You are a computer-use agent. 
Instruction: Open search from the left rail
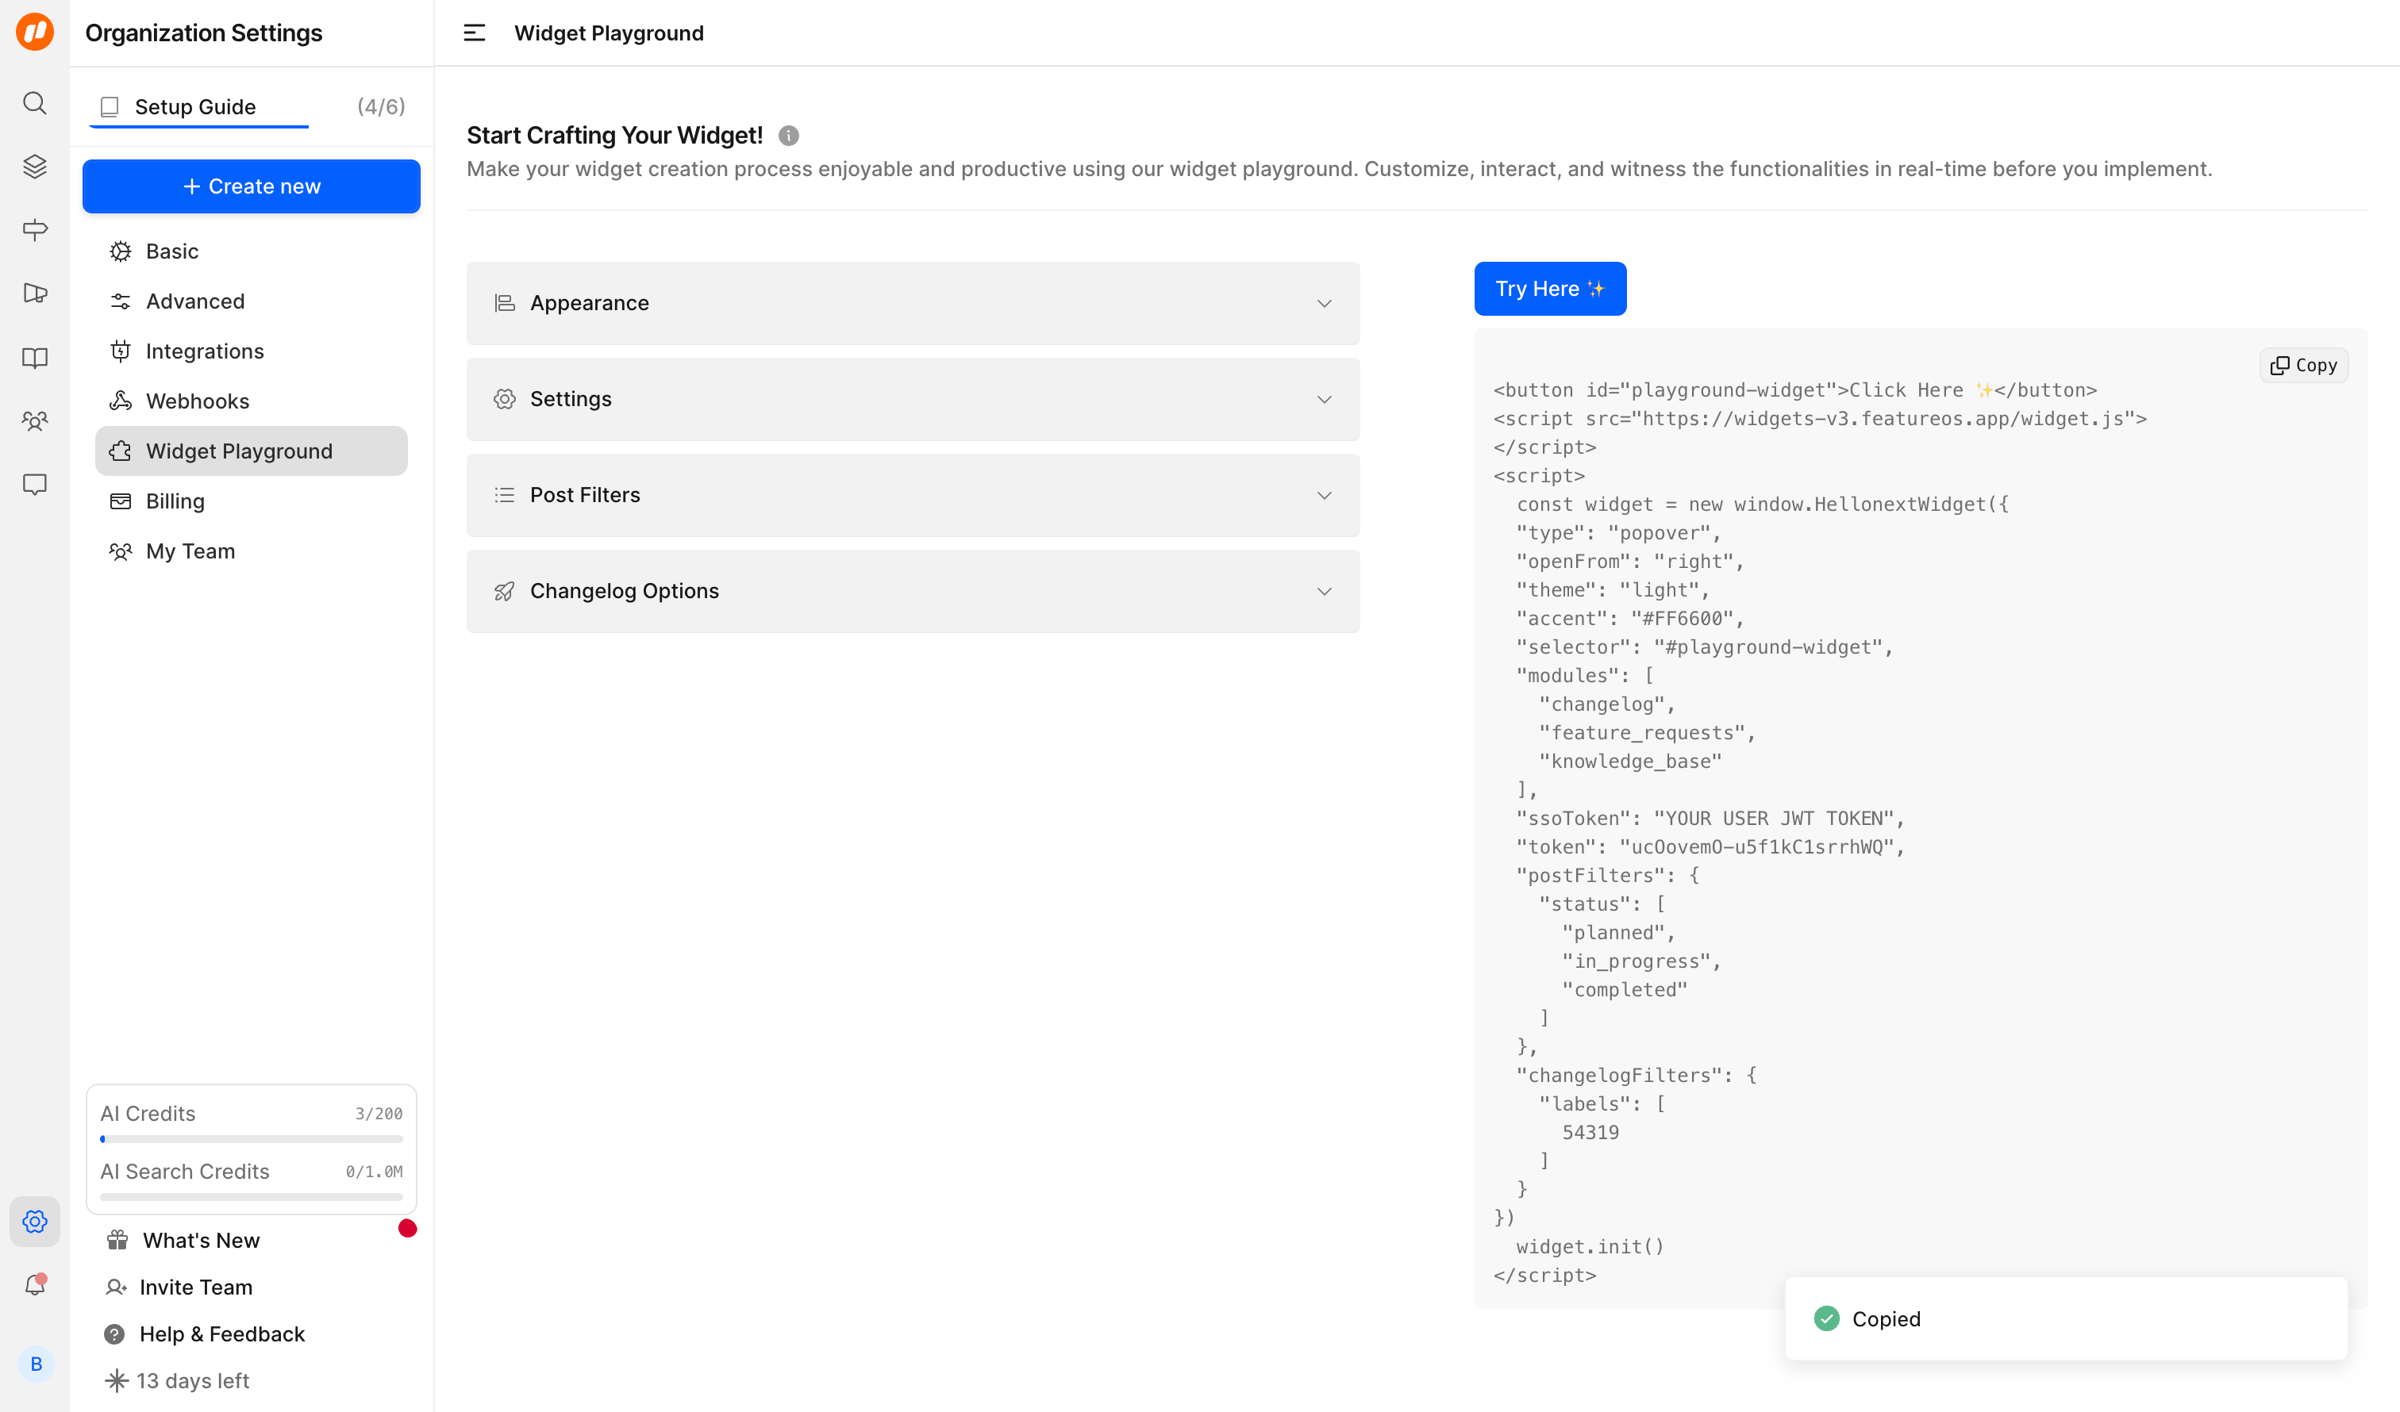click(x=35, y=103)
